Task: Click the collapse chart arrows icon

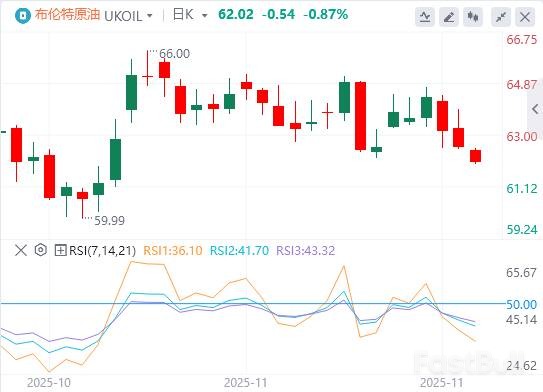Action: point(501,16)
